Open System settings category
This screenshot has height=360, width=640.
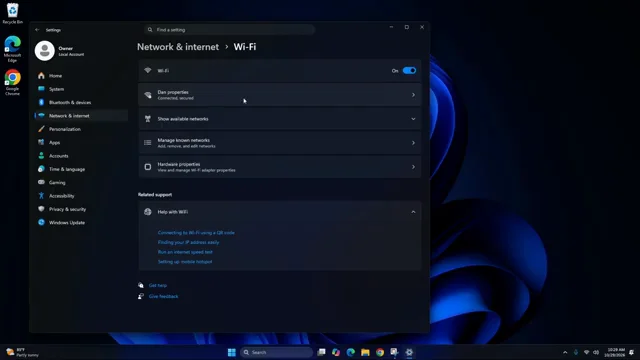point(81,89)
